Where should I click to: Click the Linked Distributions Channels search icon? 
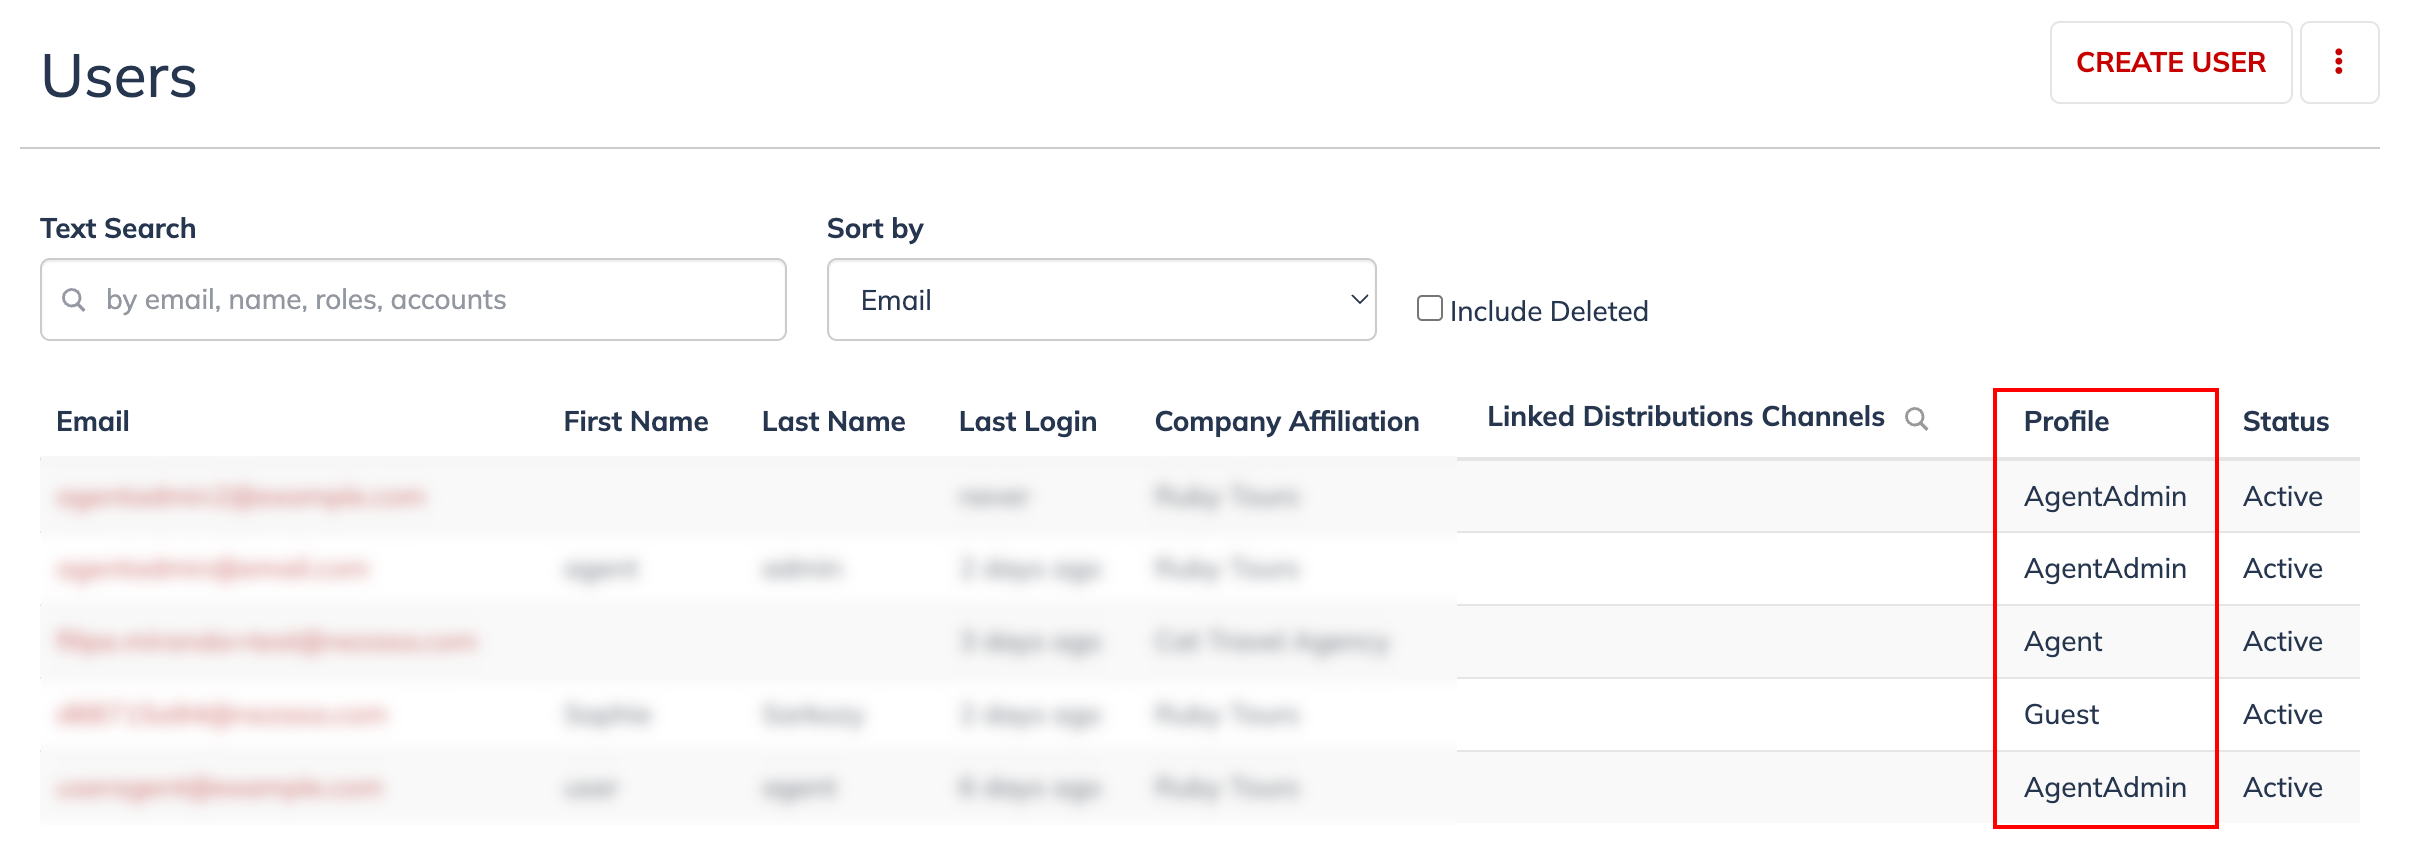click(x=1916, y=418)
